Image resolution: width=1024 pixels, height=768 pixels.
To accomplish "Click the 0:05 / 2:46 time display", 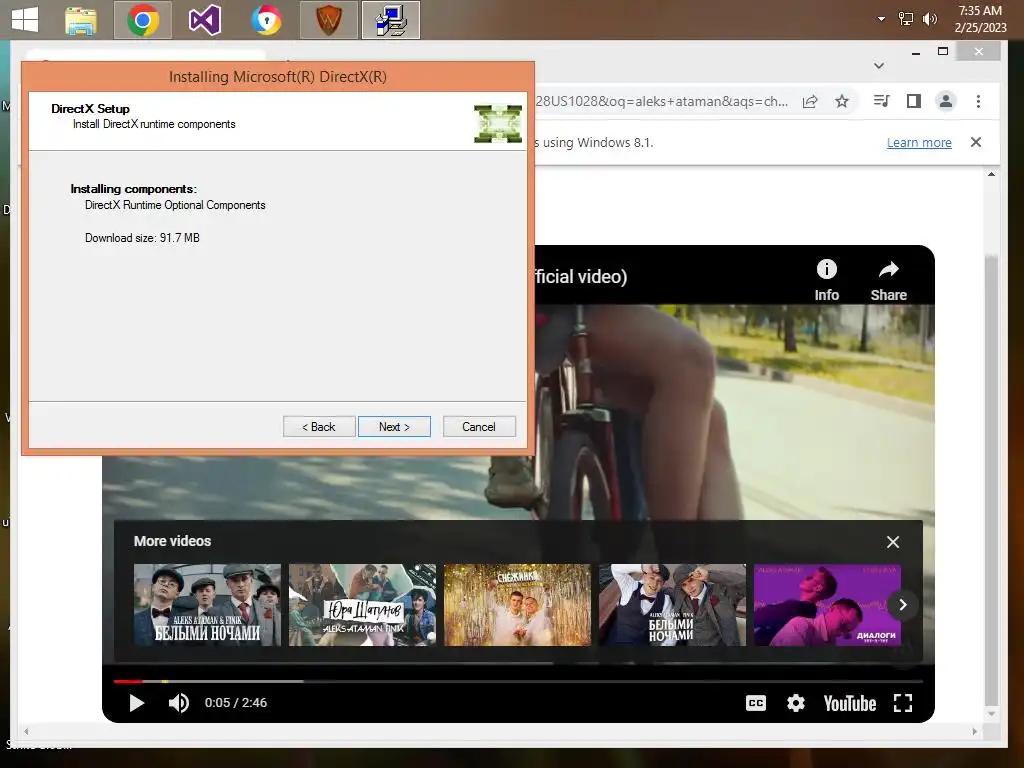I will (236, 703).
